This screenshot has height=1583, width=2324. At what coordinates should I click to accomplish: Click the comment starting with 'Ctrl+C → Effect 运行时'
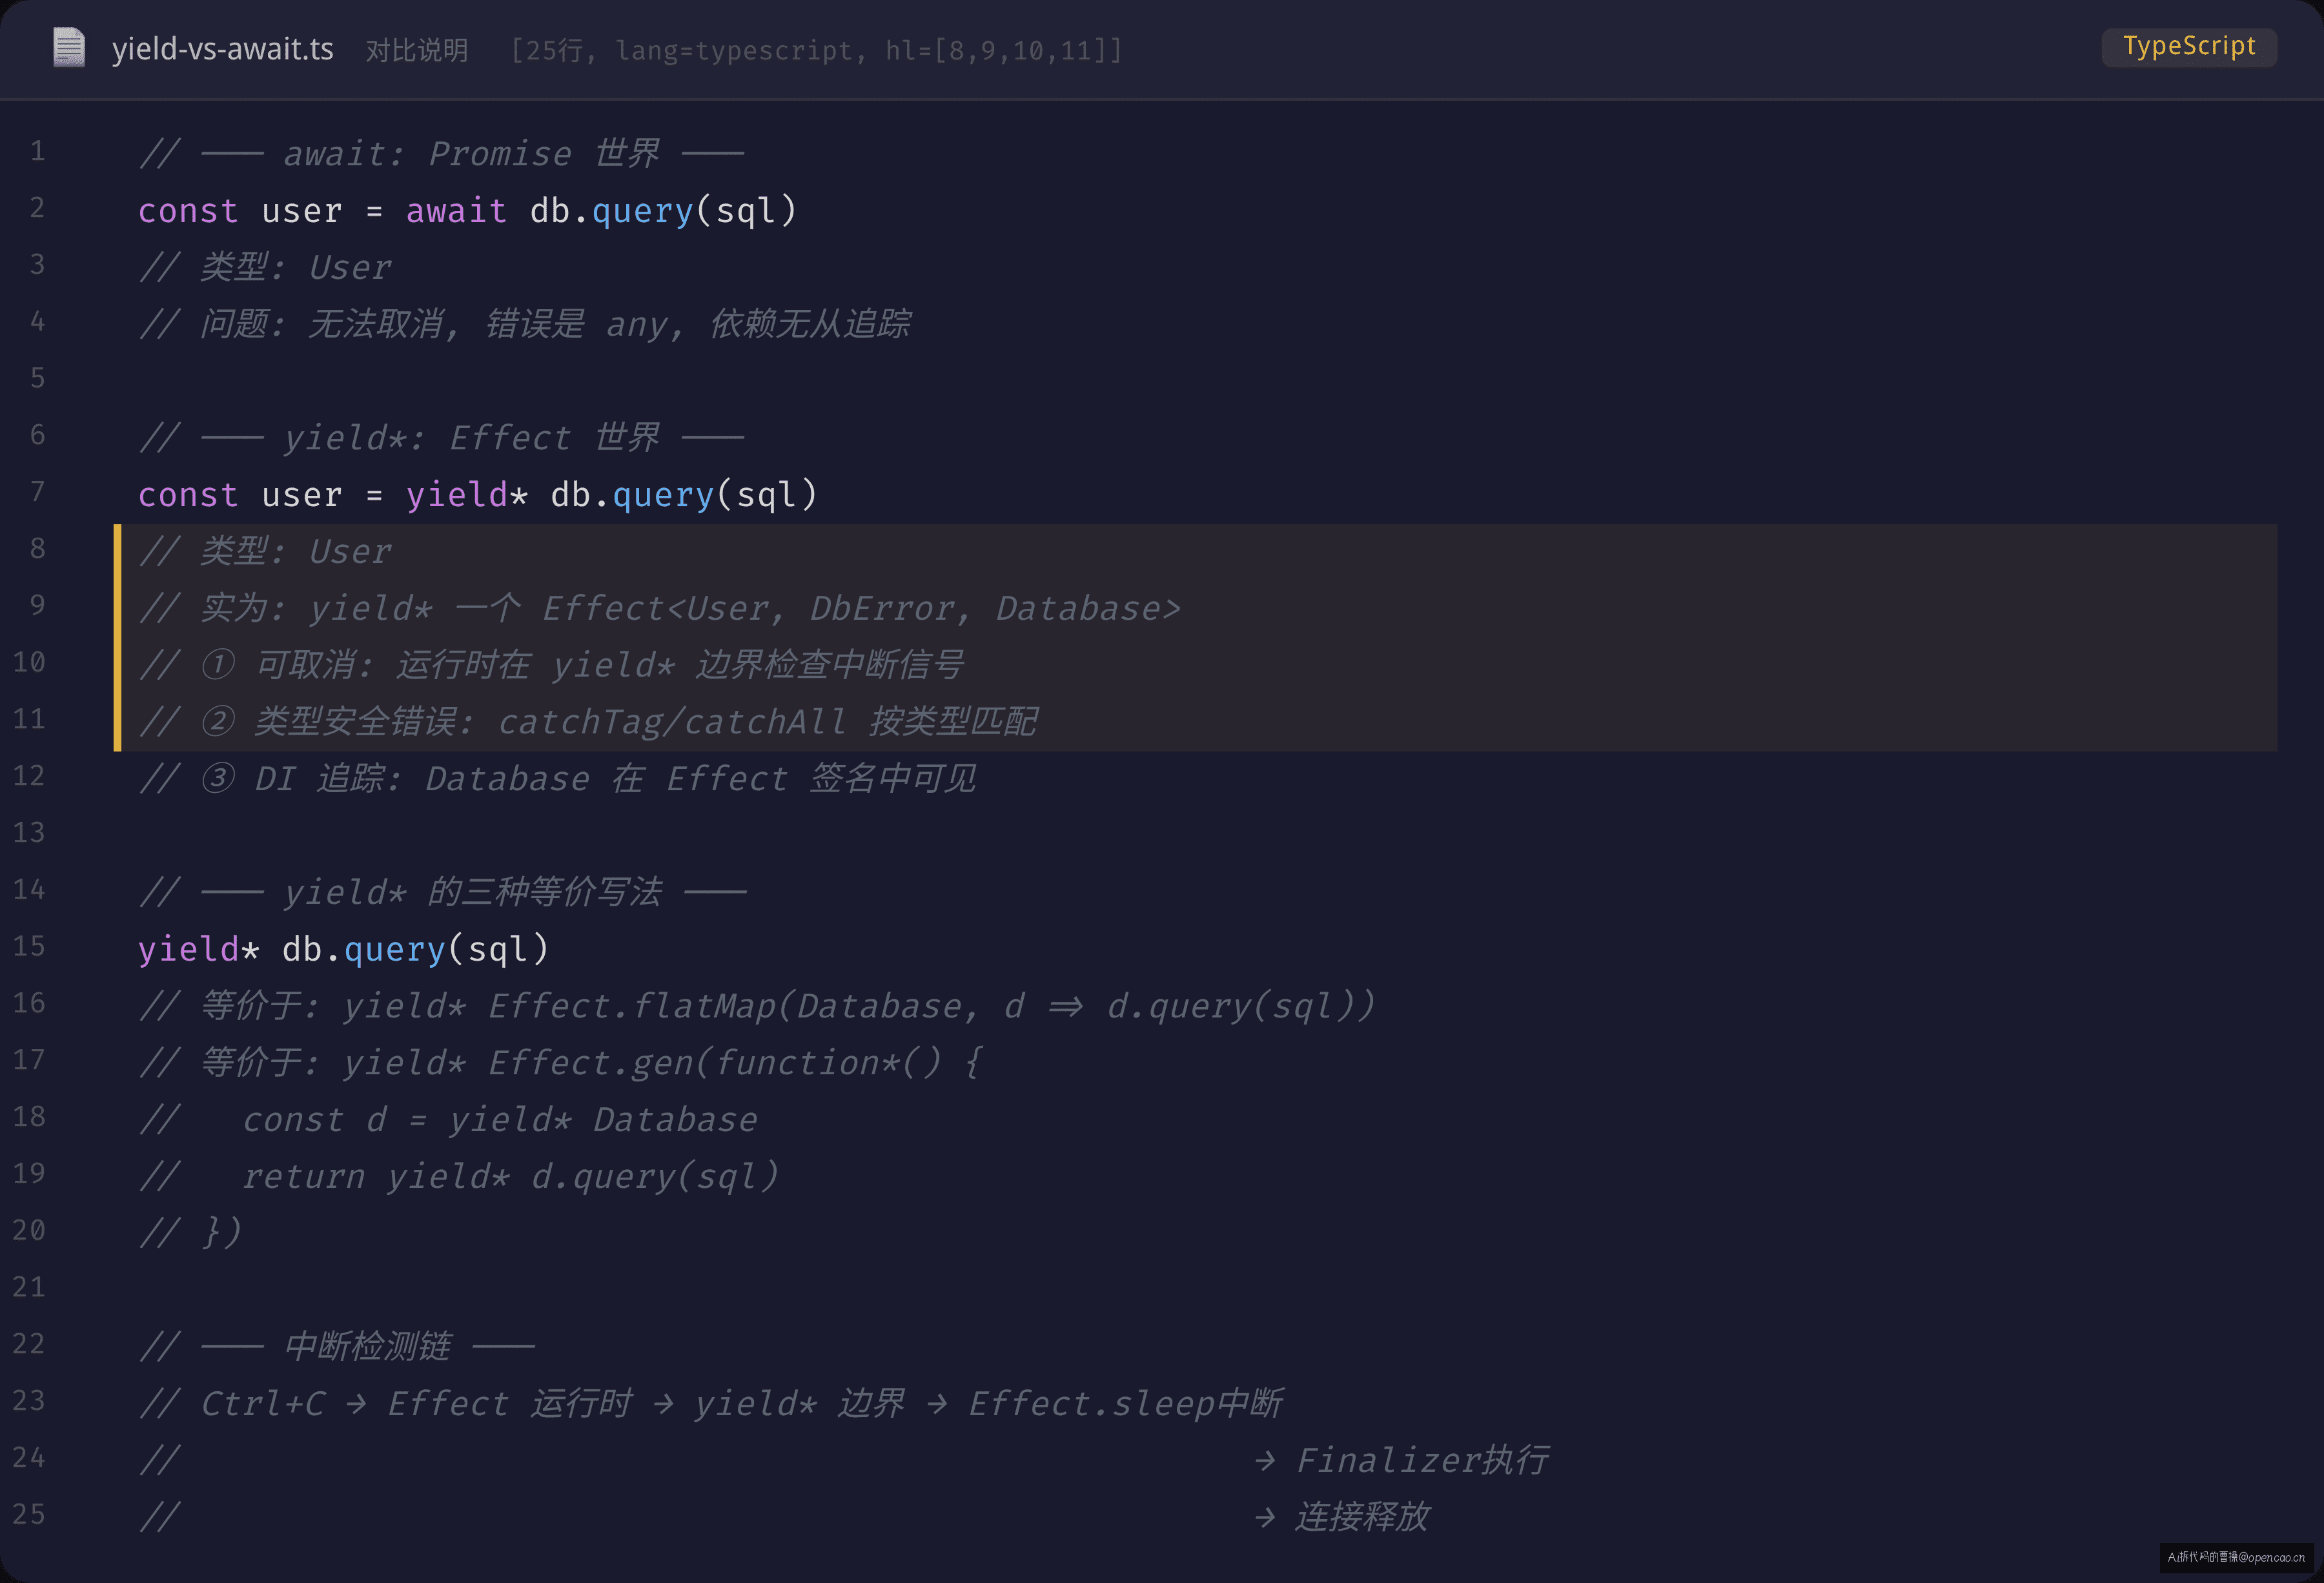(711, 1404)
